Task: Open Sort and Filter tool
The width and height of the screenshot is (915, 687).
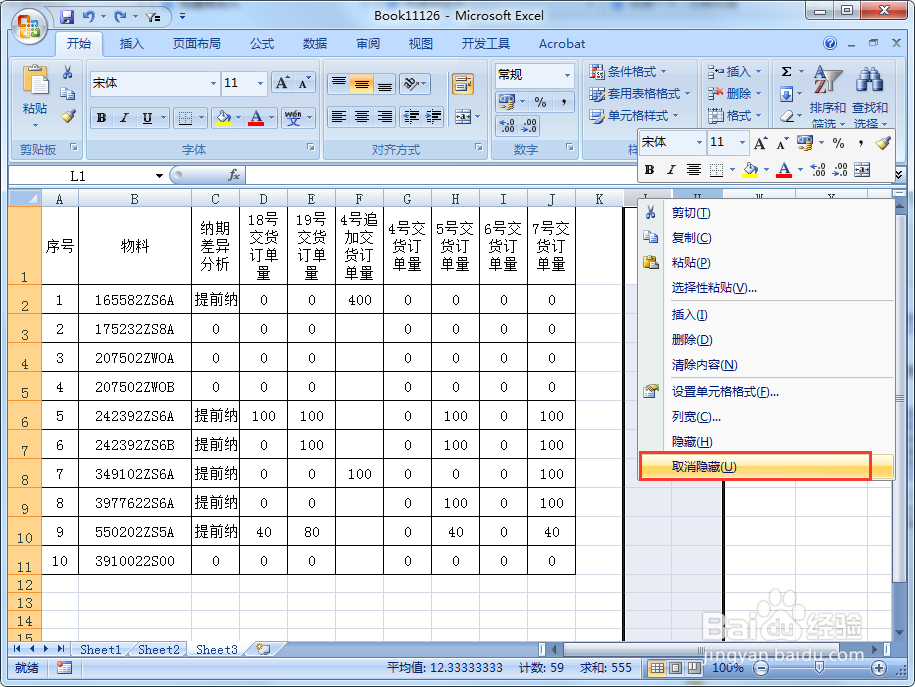Action: pos(827,97)
